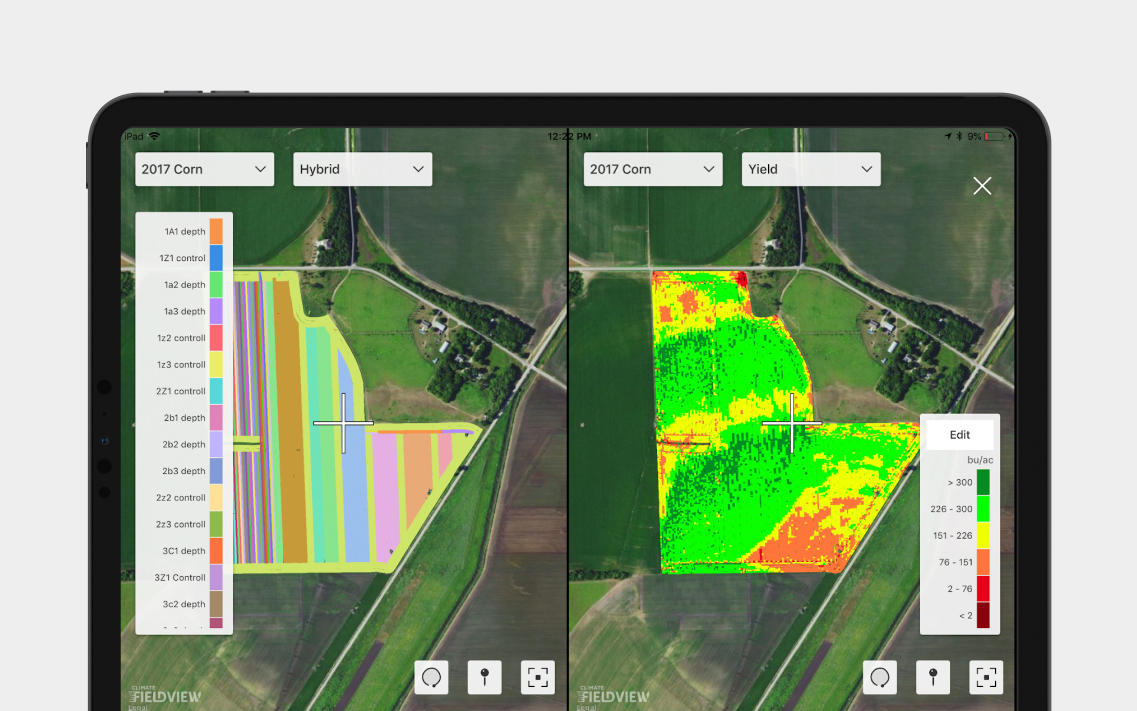The width and height of the screenshot is (1137, 711).
Task: Close the split map comparison view
Action: tap(981, 186)
